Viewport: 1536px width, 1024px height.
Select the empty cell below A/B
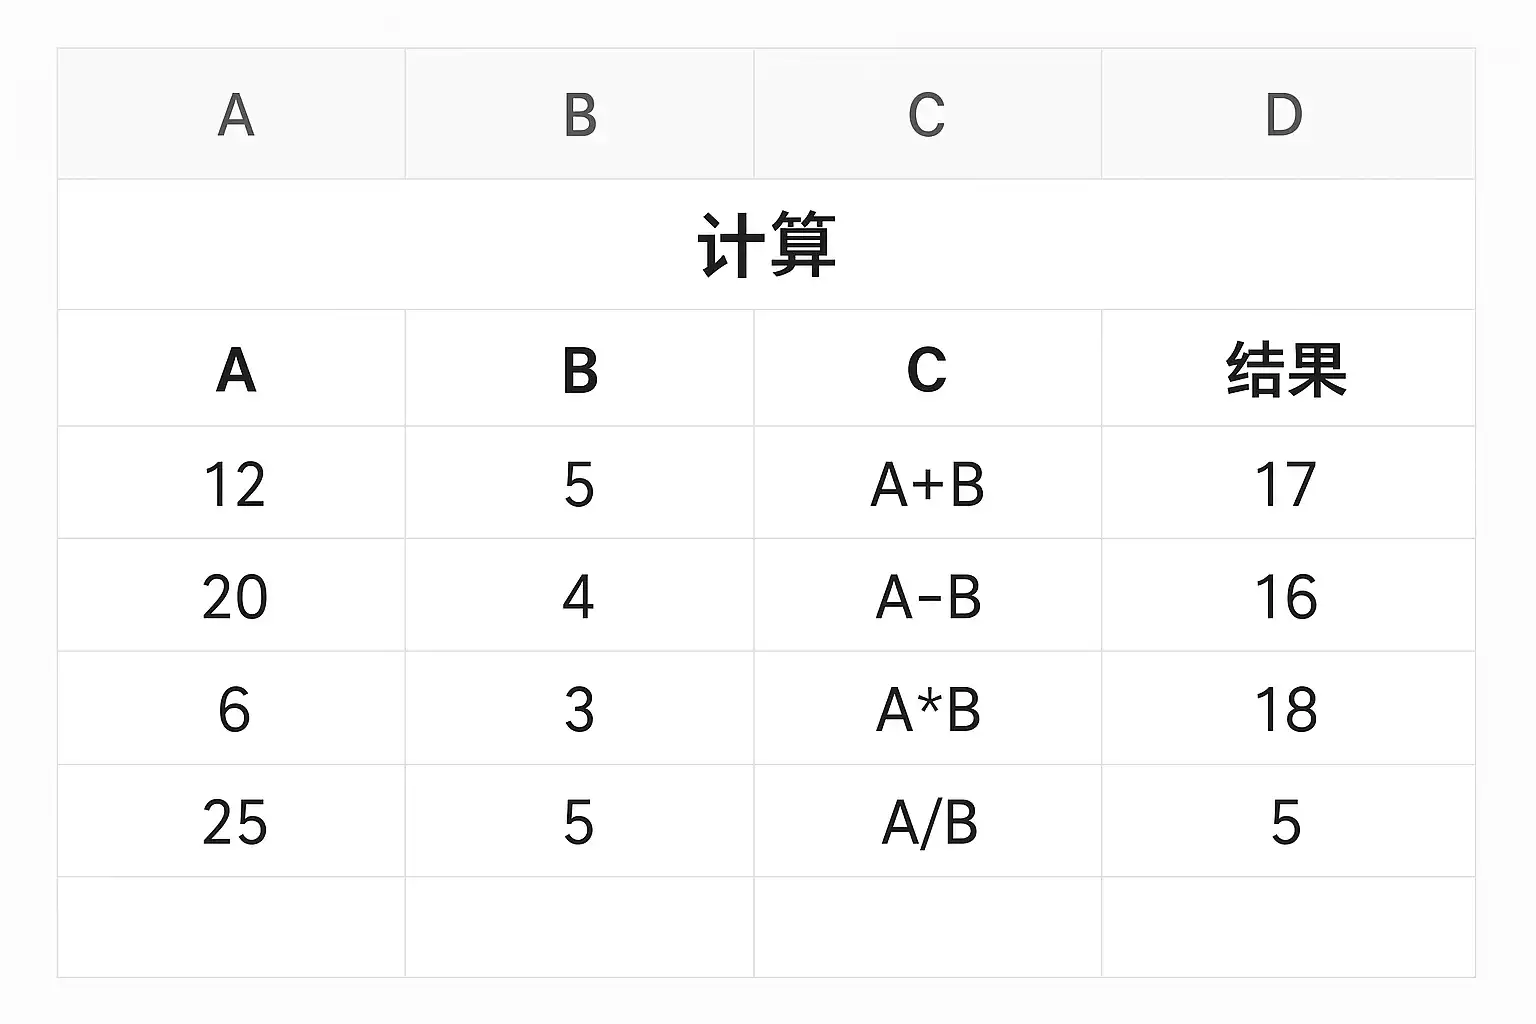928,927
